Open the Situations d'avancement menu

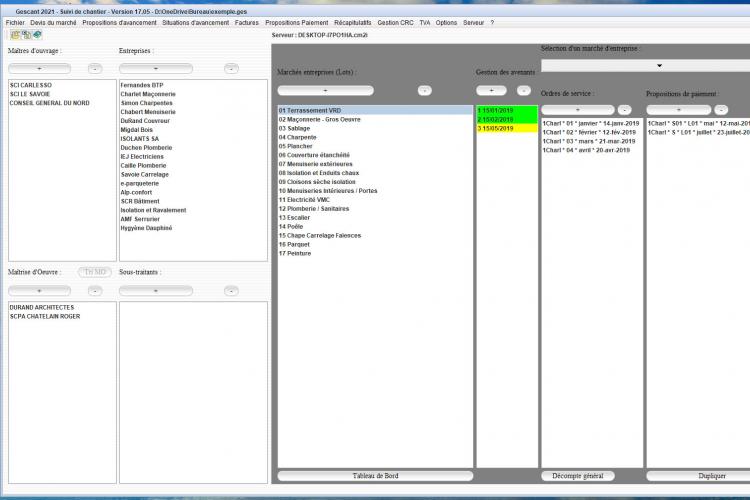coord(195,22)
